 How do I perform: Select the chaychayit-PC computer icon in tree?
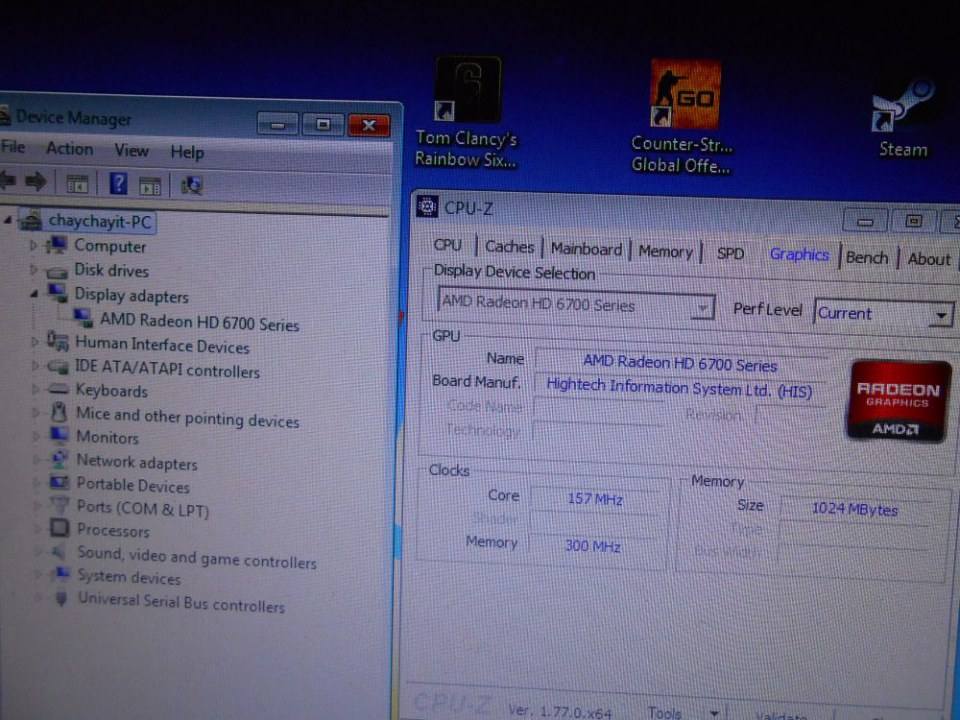(x=31, y=219)
